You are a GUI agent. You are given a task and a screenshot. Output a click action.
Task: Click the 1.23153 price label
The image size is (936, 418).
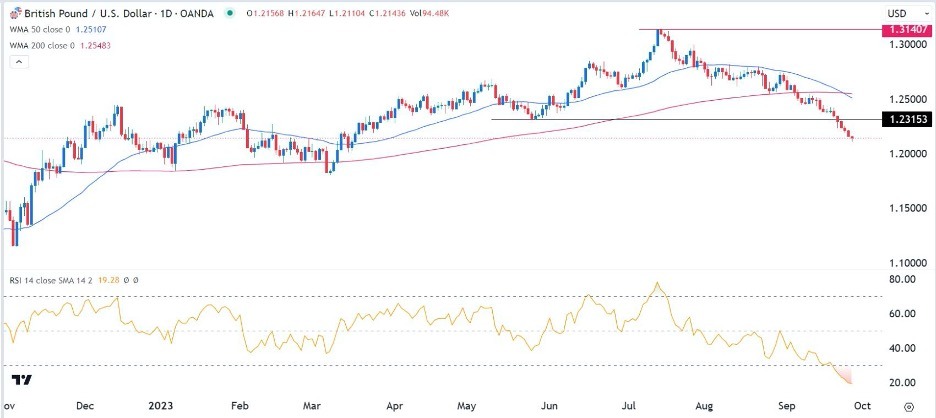coord(907,119)
